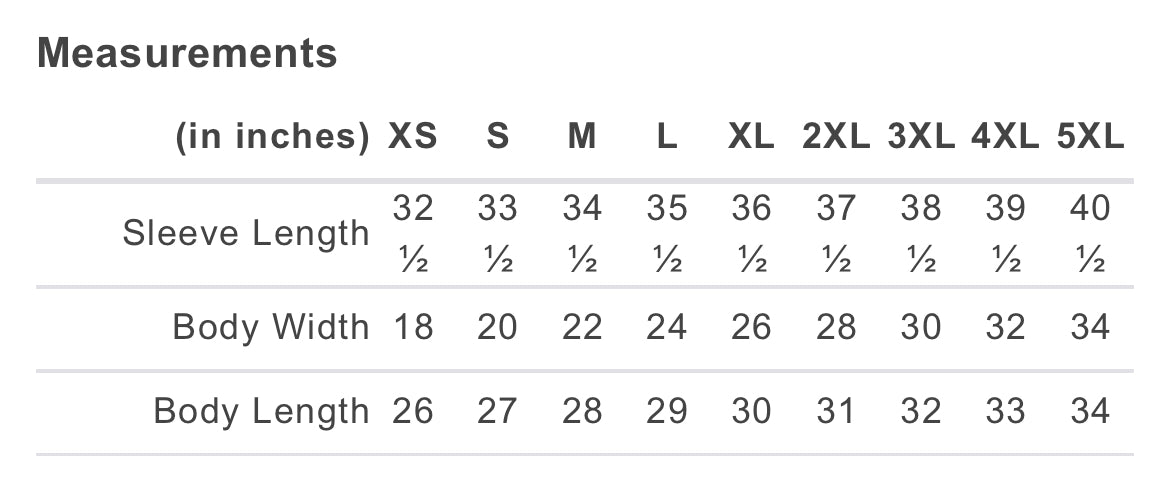Click the Sleeve Length value for 4XL
1170x481 pixels.
coord(1005,234)
